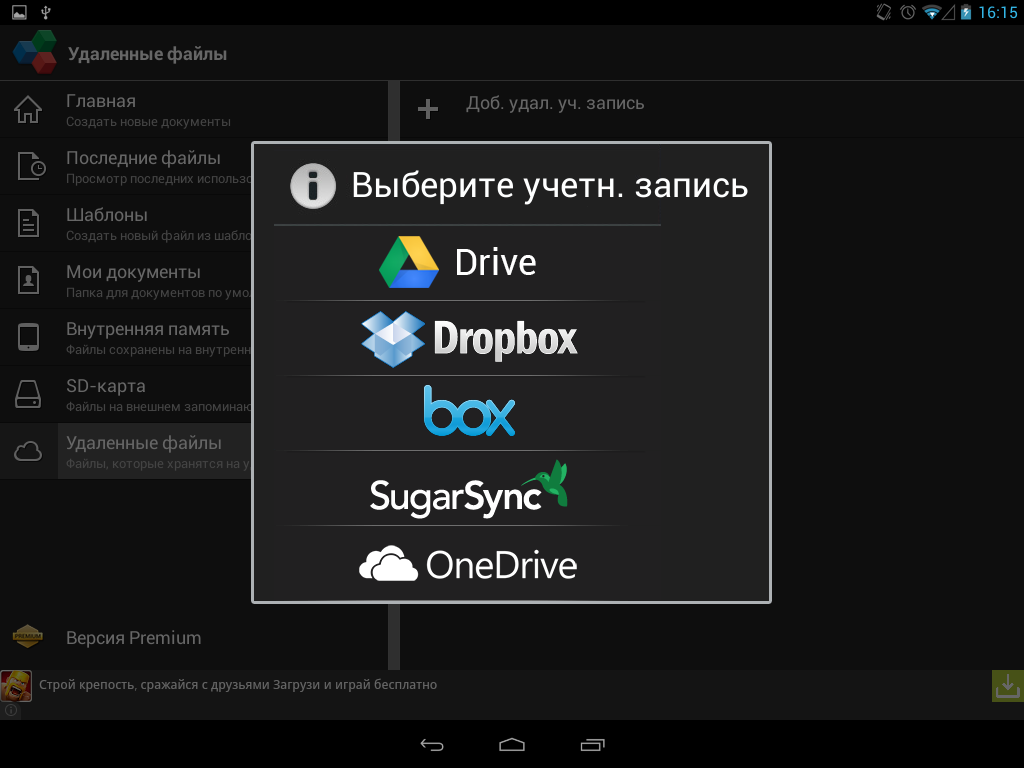Tap the Android home button
Viewport: 1024px width, 768px height.
(x=512, y=744)
